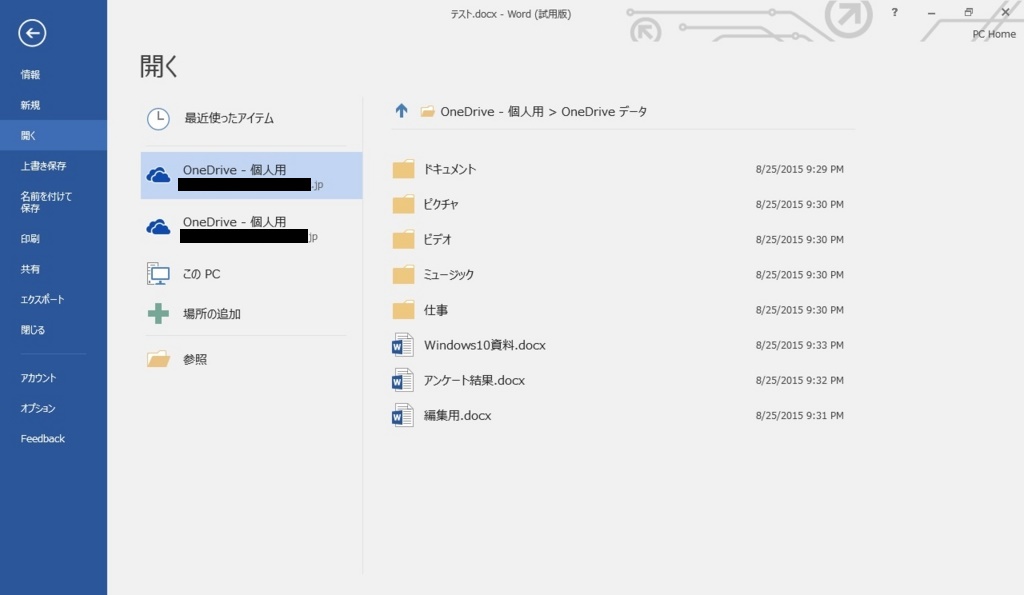Go up one folder level with blue arrow
This screenshot has width=1024, height=595.
(401, 111)
